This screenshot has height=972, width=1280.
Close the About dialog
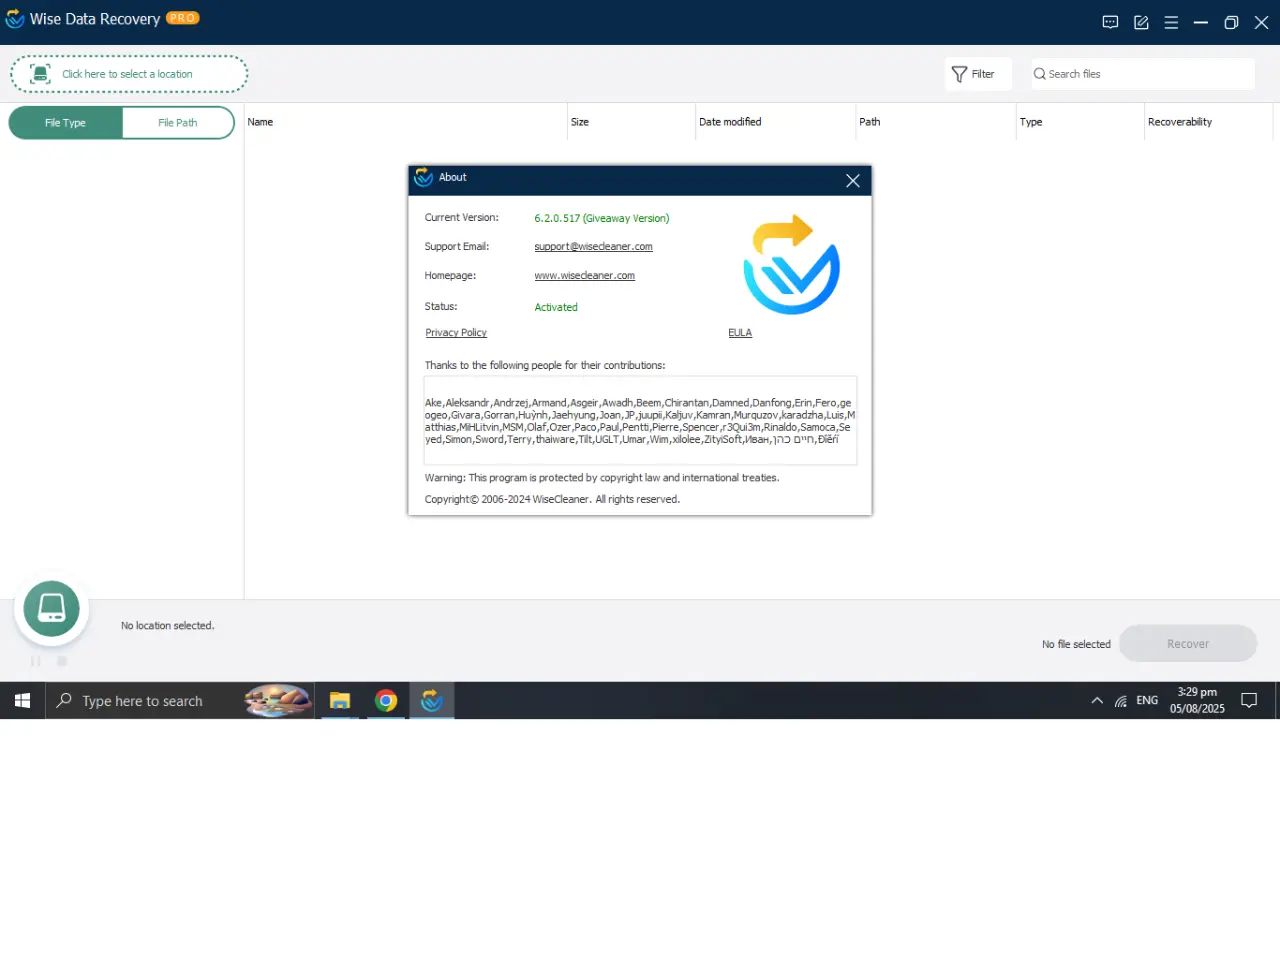(x=853, y=181)
